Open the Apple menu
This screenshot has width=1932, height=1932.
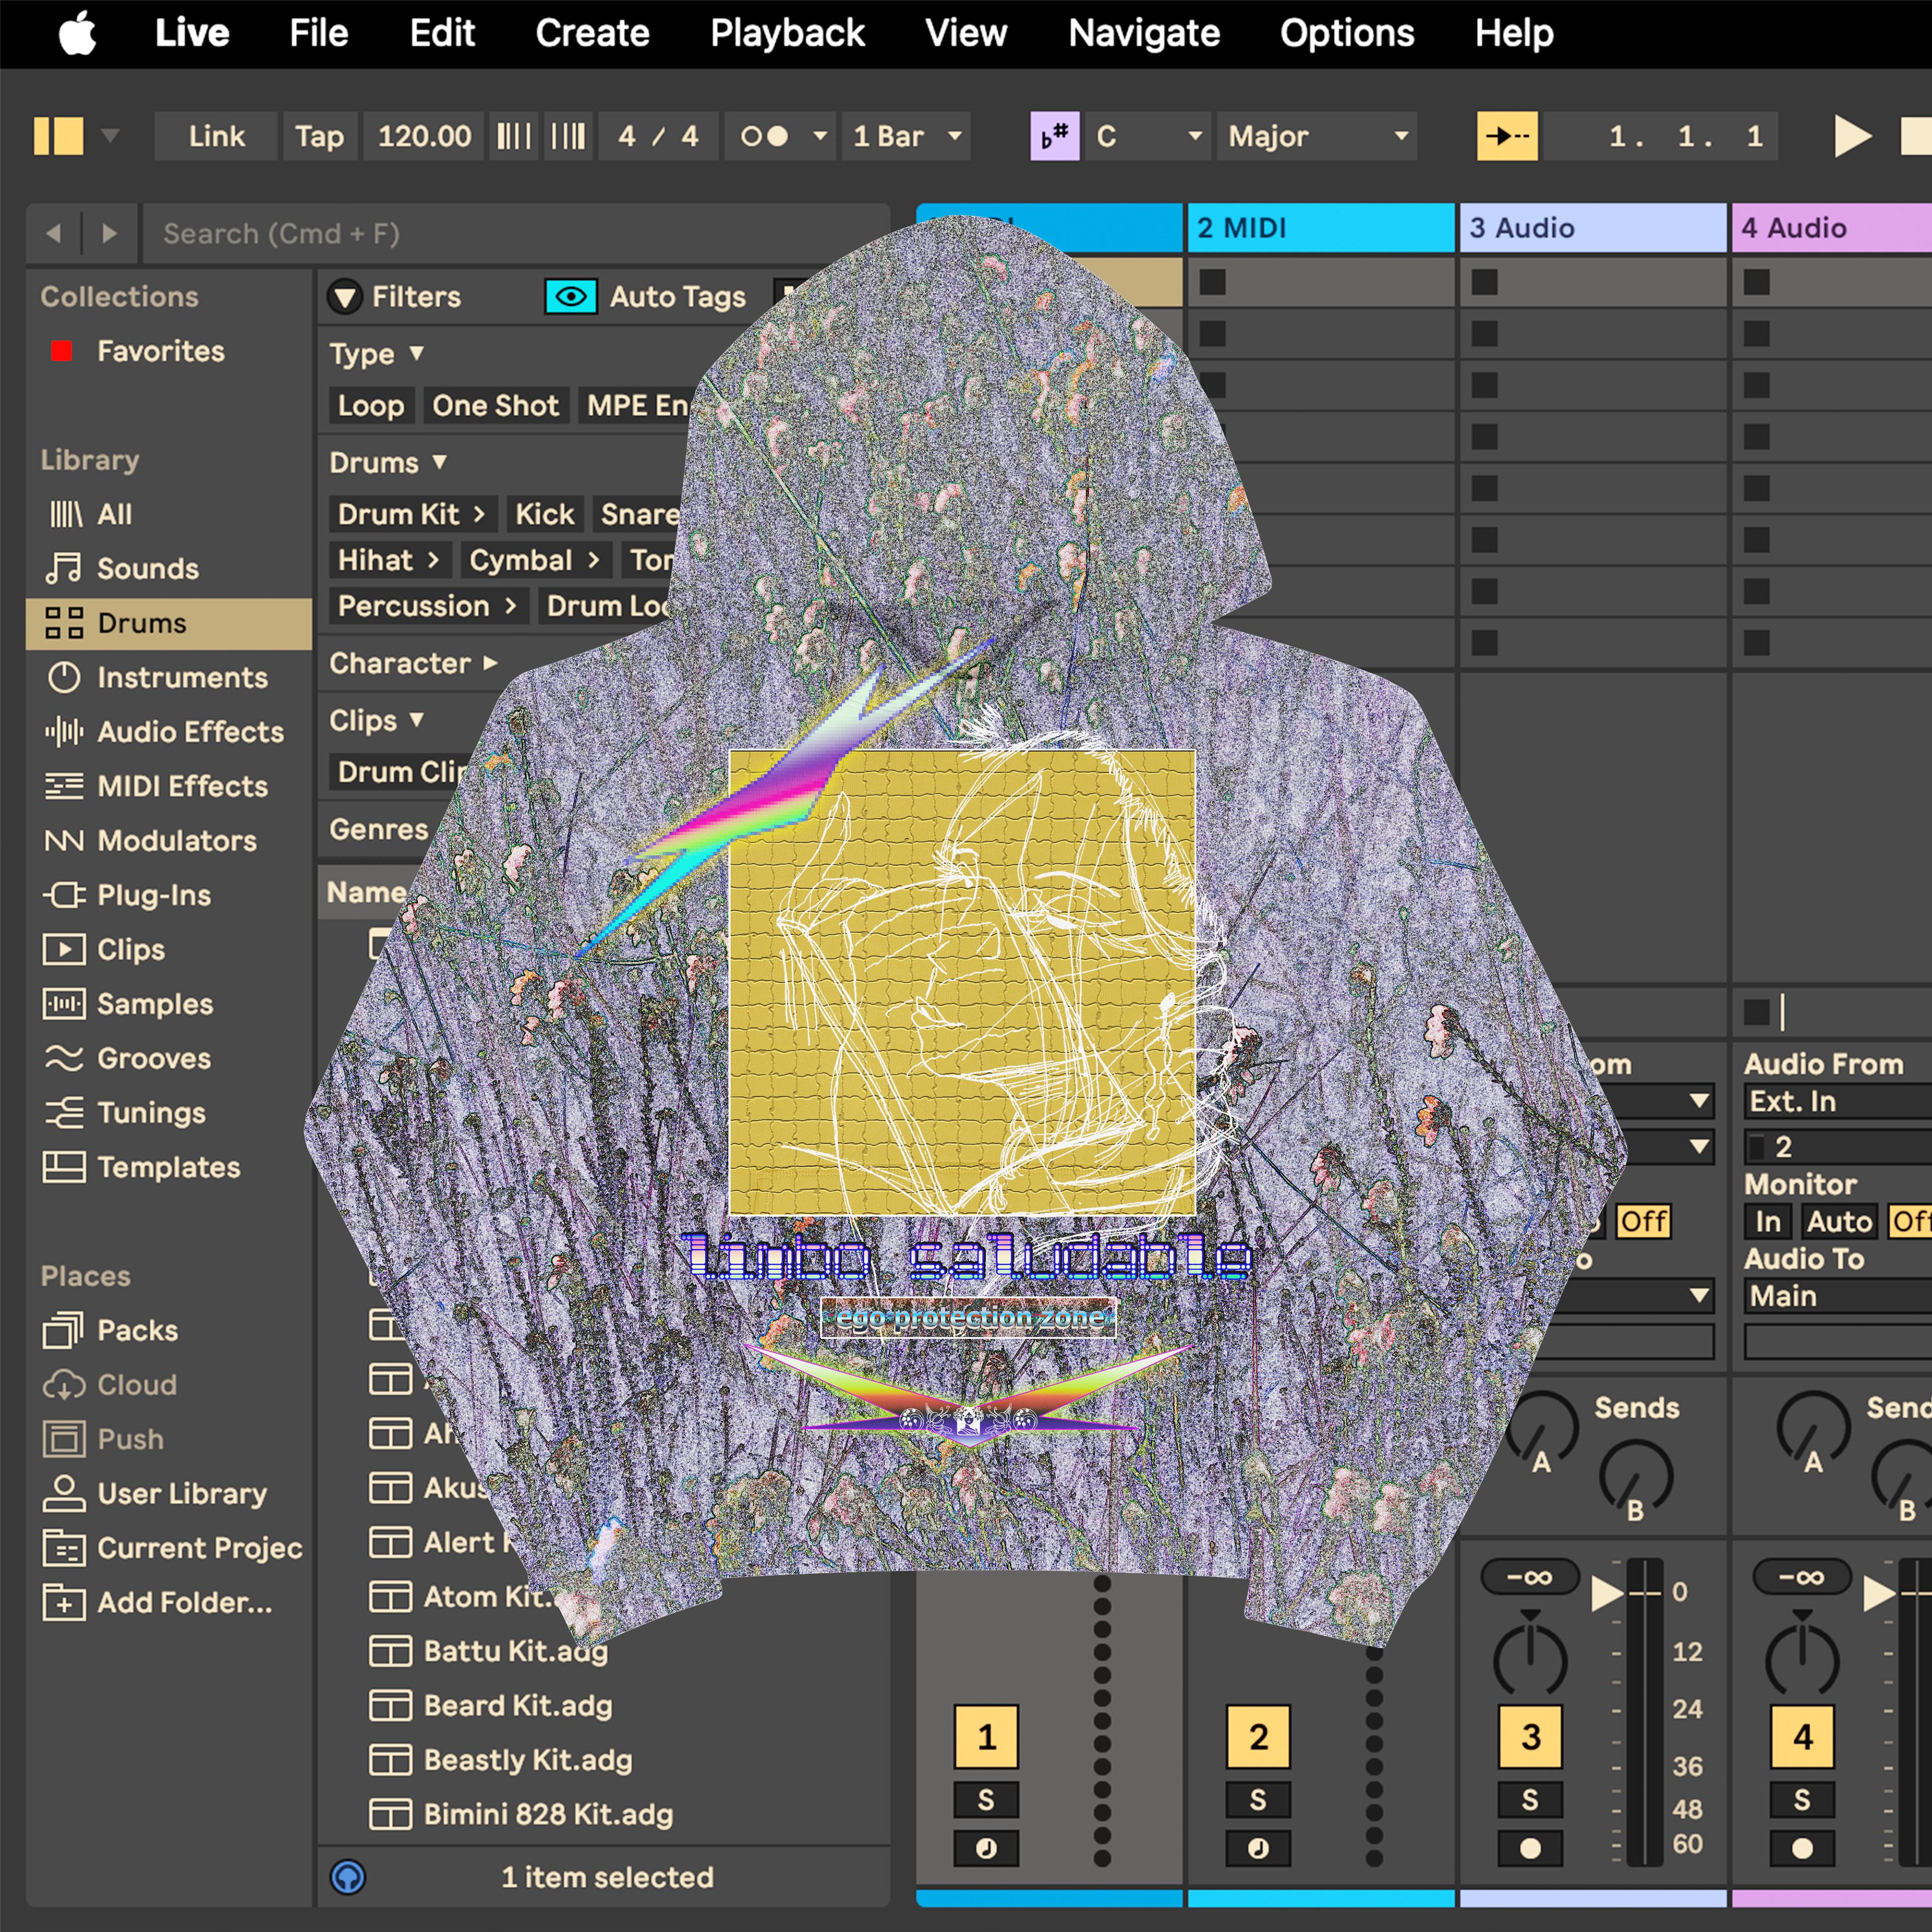[77, 33]
